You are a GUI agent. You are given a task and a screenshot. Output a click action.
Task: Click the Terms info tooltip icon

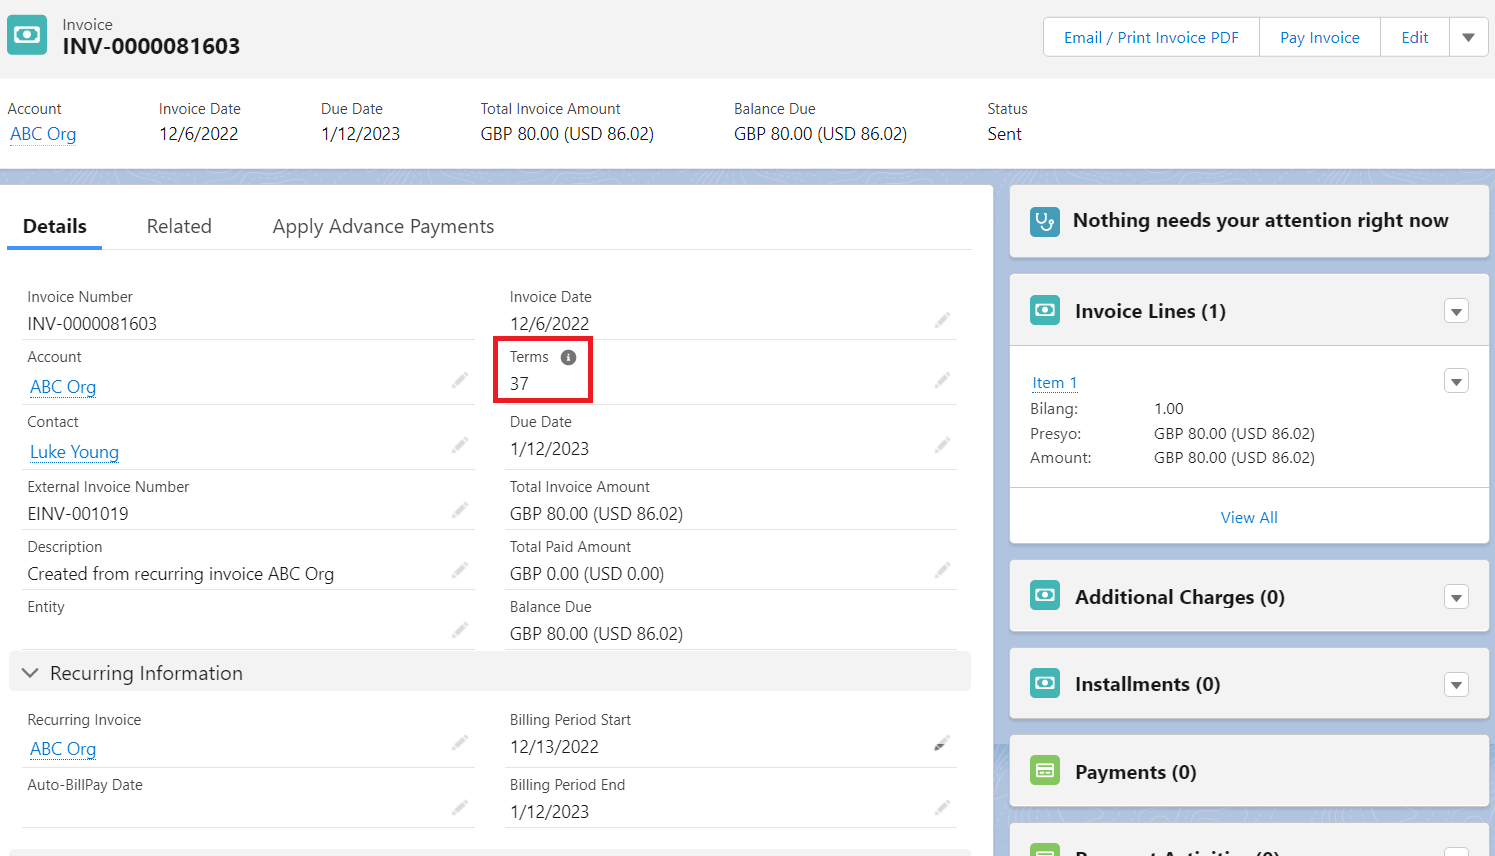click(x=568, y=357)
